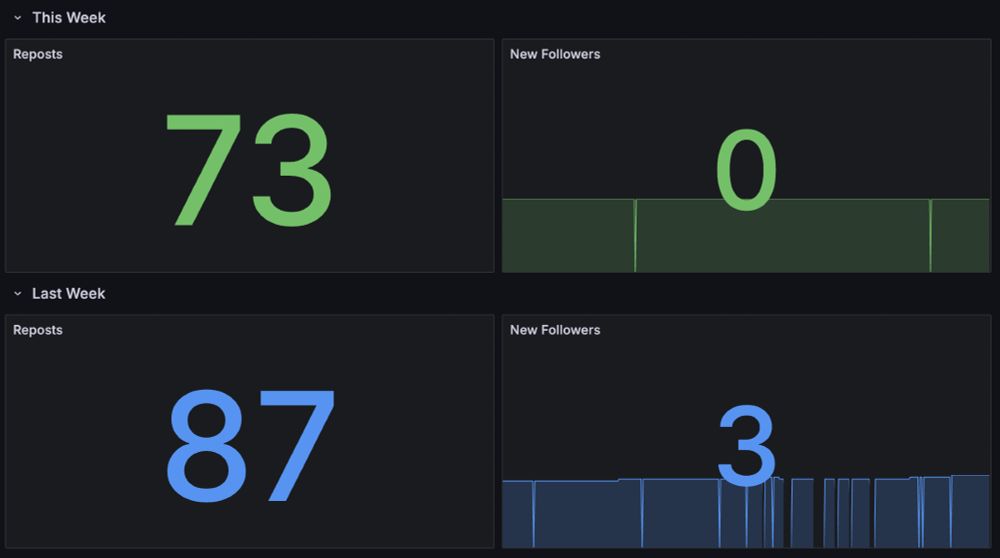Click the This Week row title
Viewport: 1000px width, 558px height.
coord(69,18)
